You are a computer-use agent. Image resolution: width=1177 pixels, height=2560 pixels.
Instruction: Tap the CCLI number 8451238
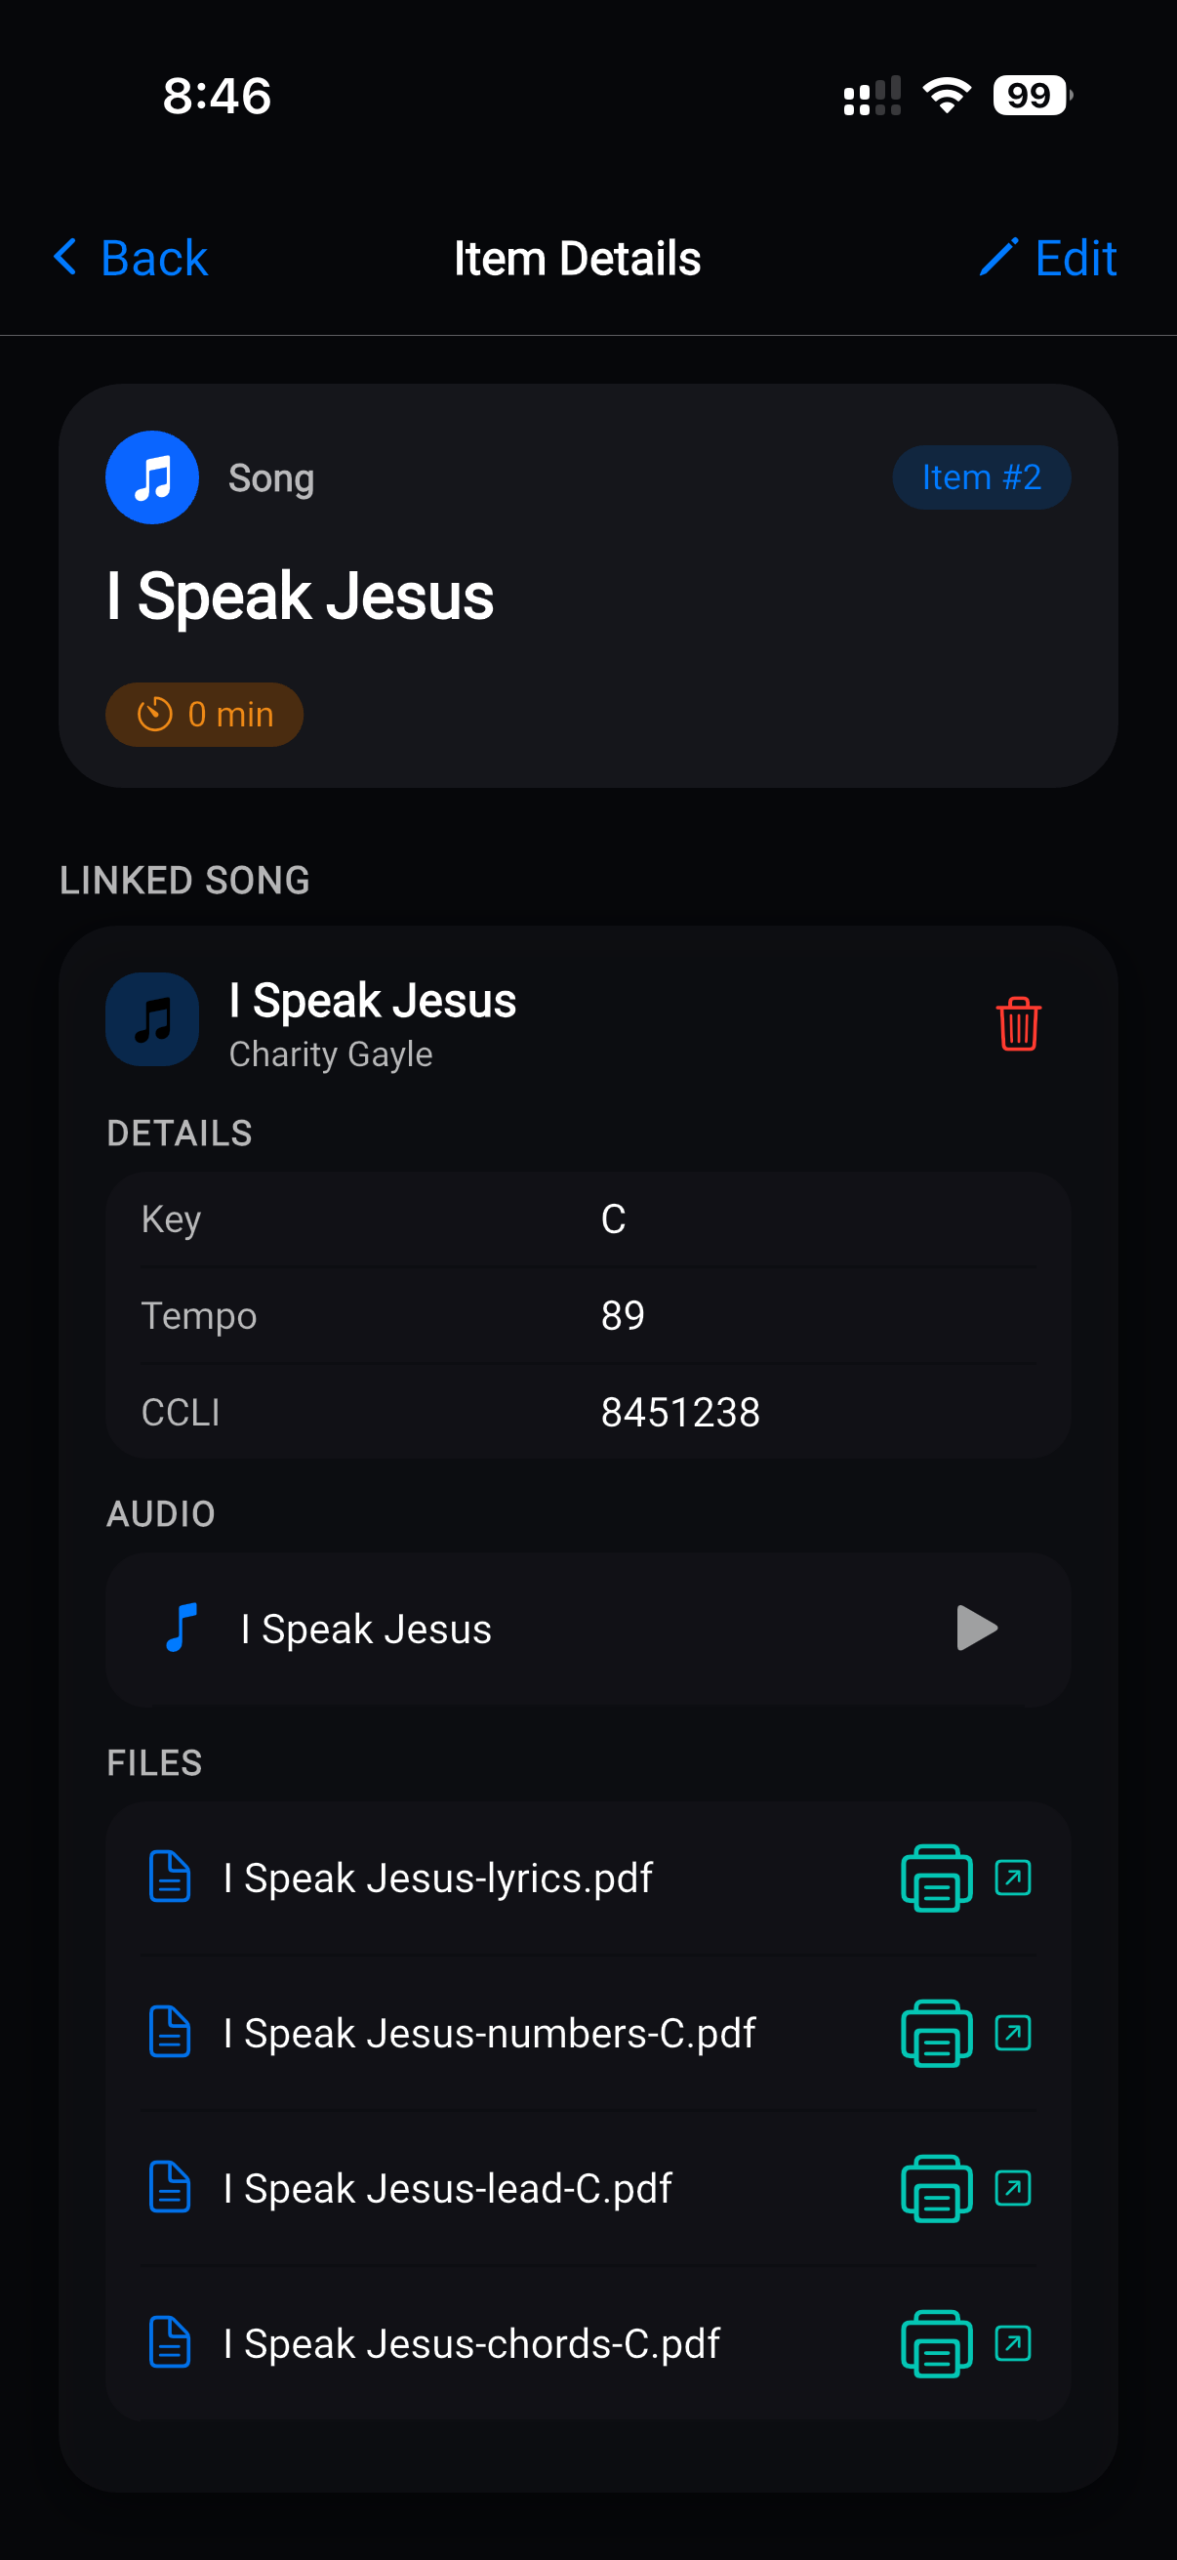[x=680, y=1412]
